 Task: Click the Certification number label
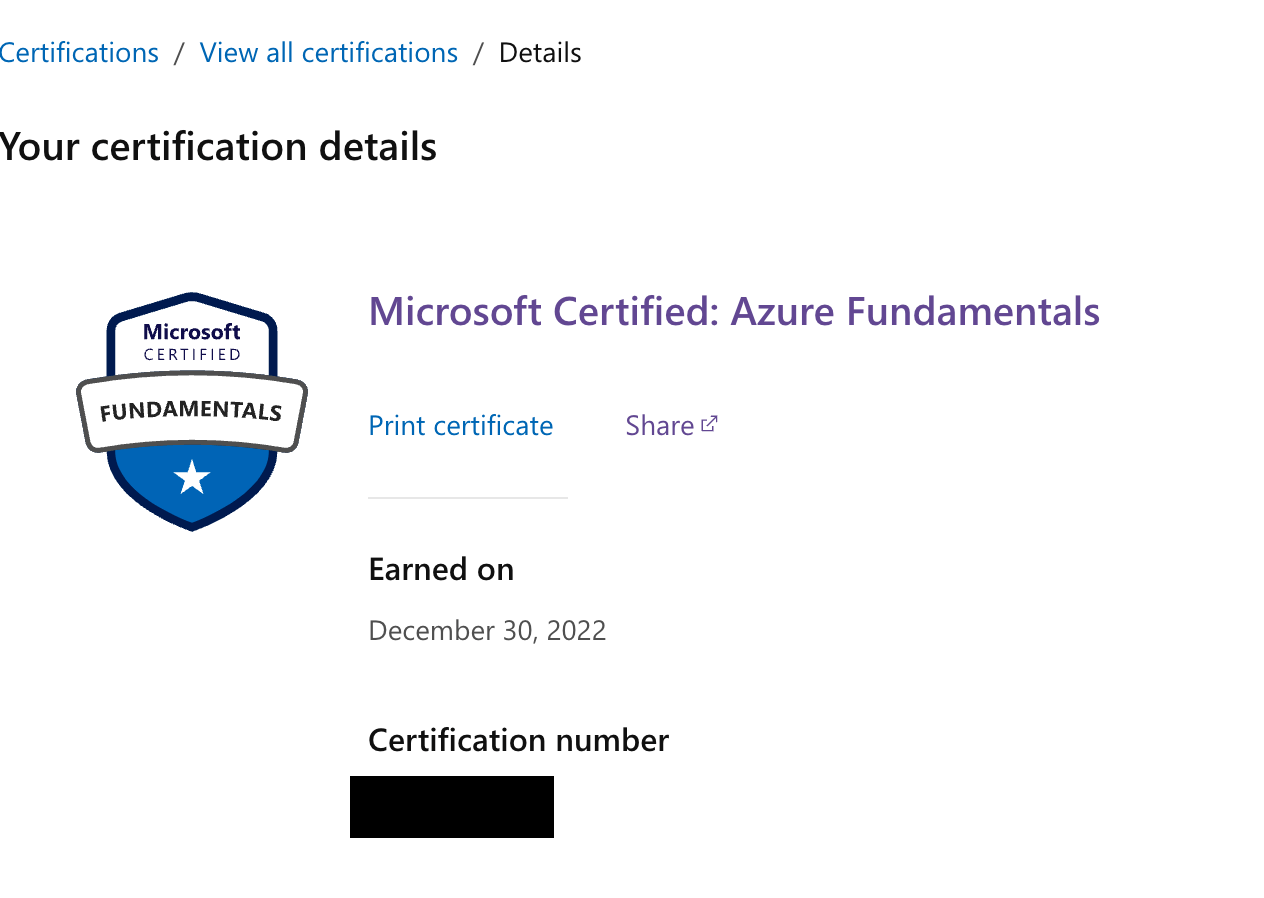518,740
